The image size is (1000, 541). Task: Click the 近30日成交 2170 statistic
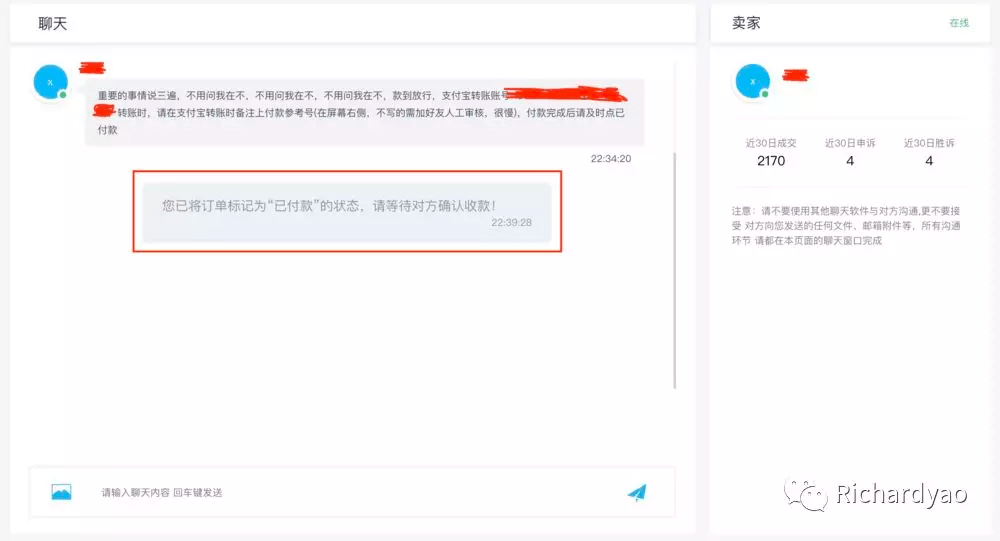[x=771, y=153]
